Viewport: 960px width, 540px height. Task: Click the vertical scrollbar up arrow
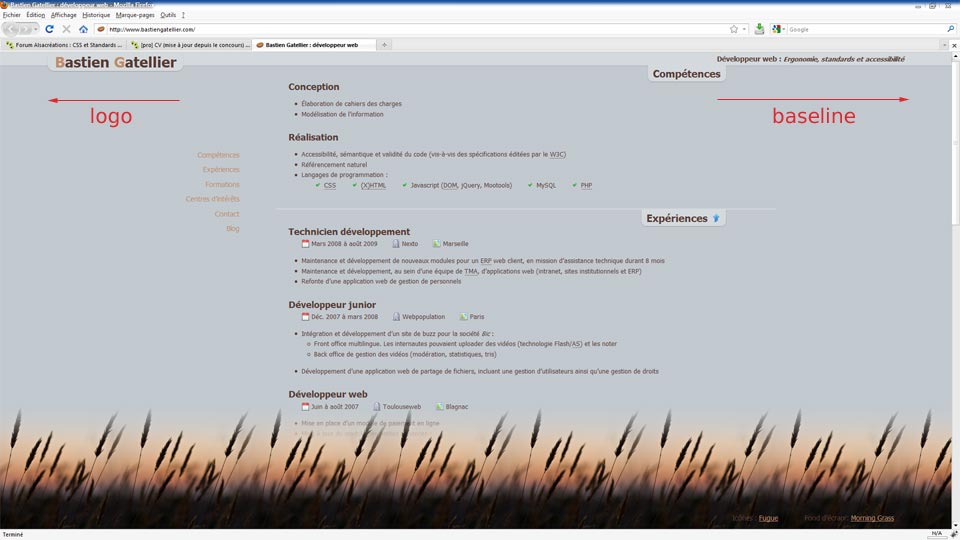click(x=954, y=56)
